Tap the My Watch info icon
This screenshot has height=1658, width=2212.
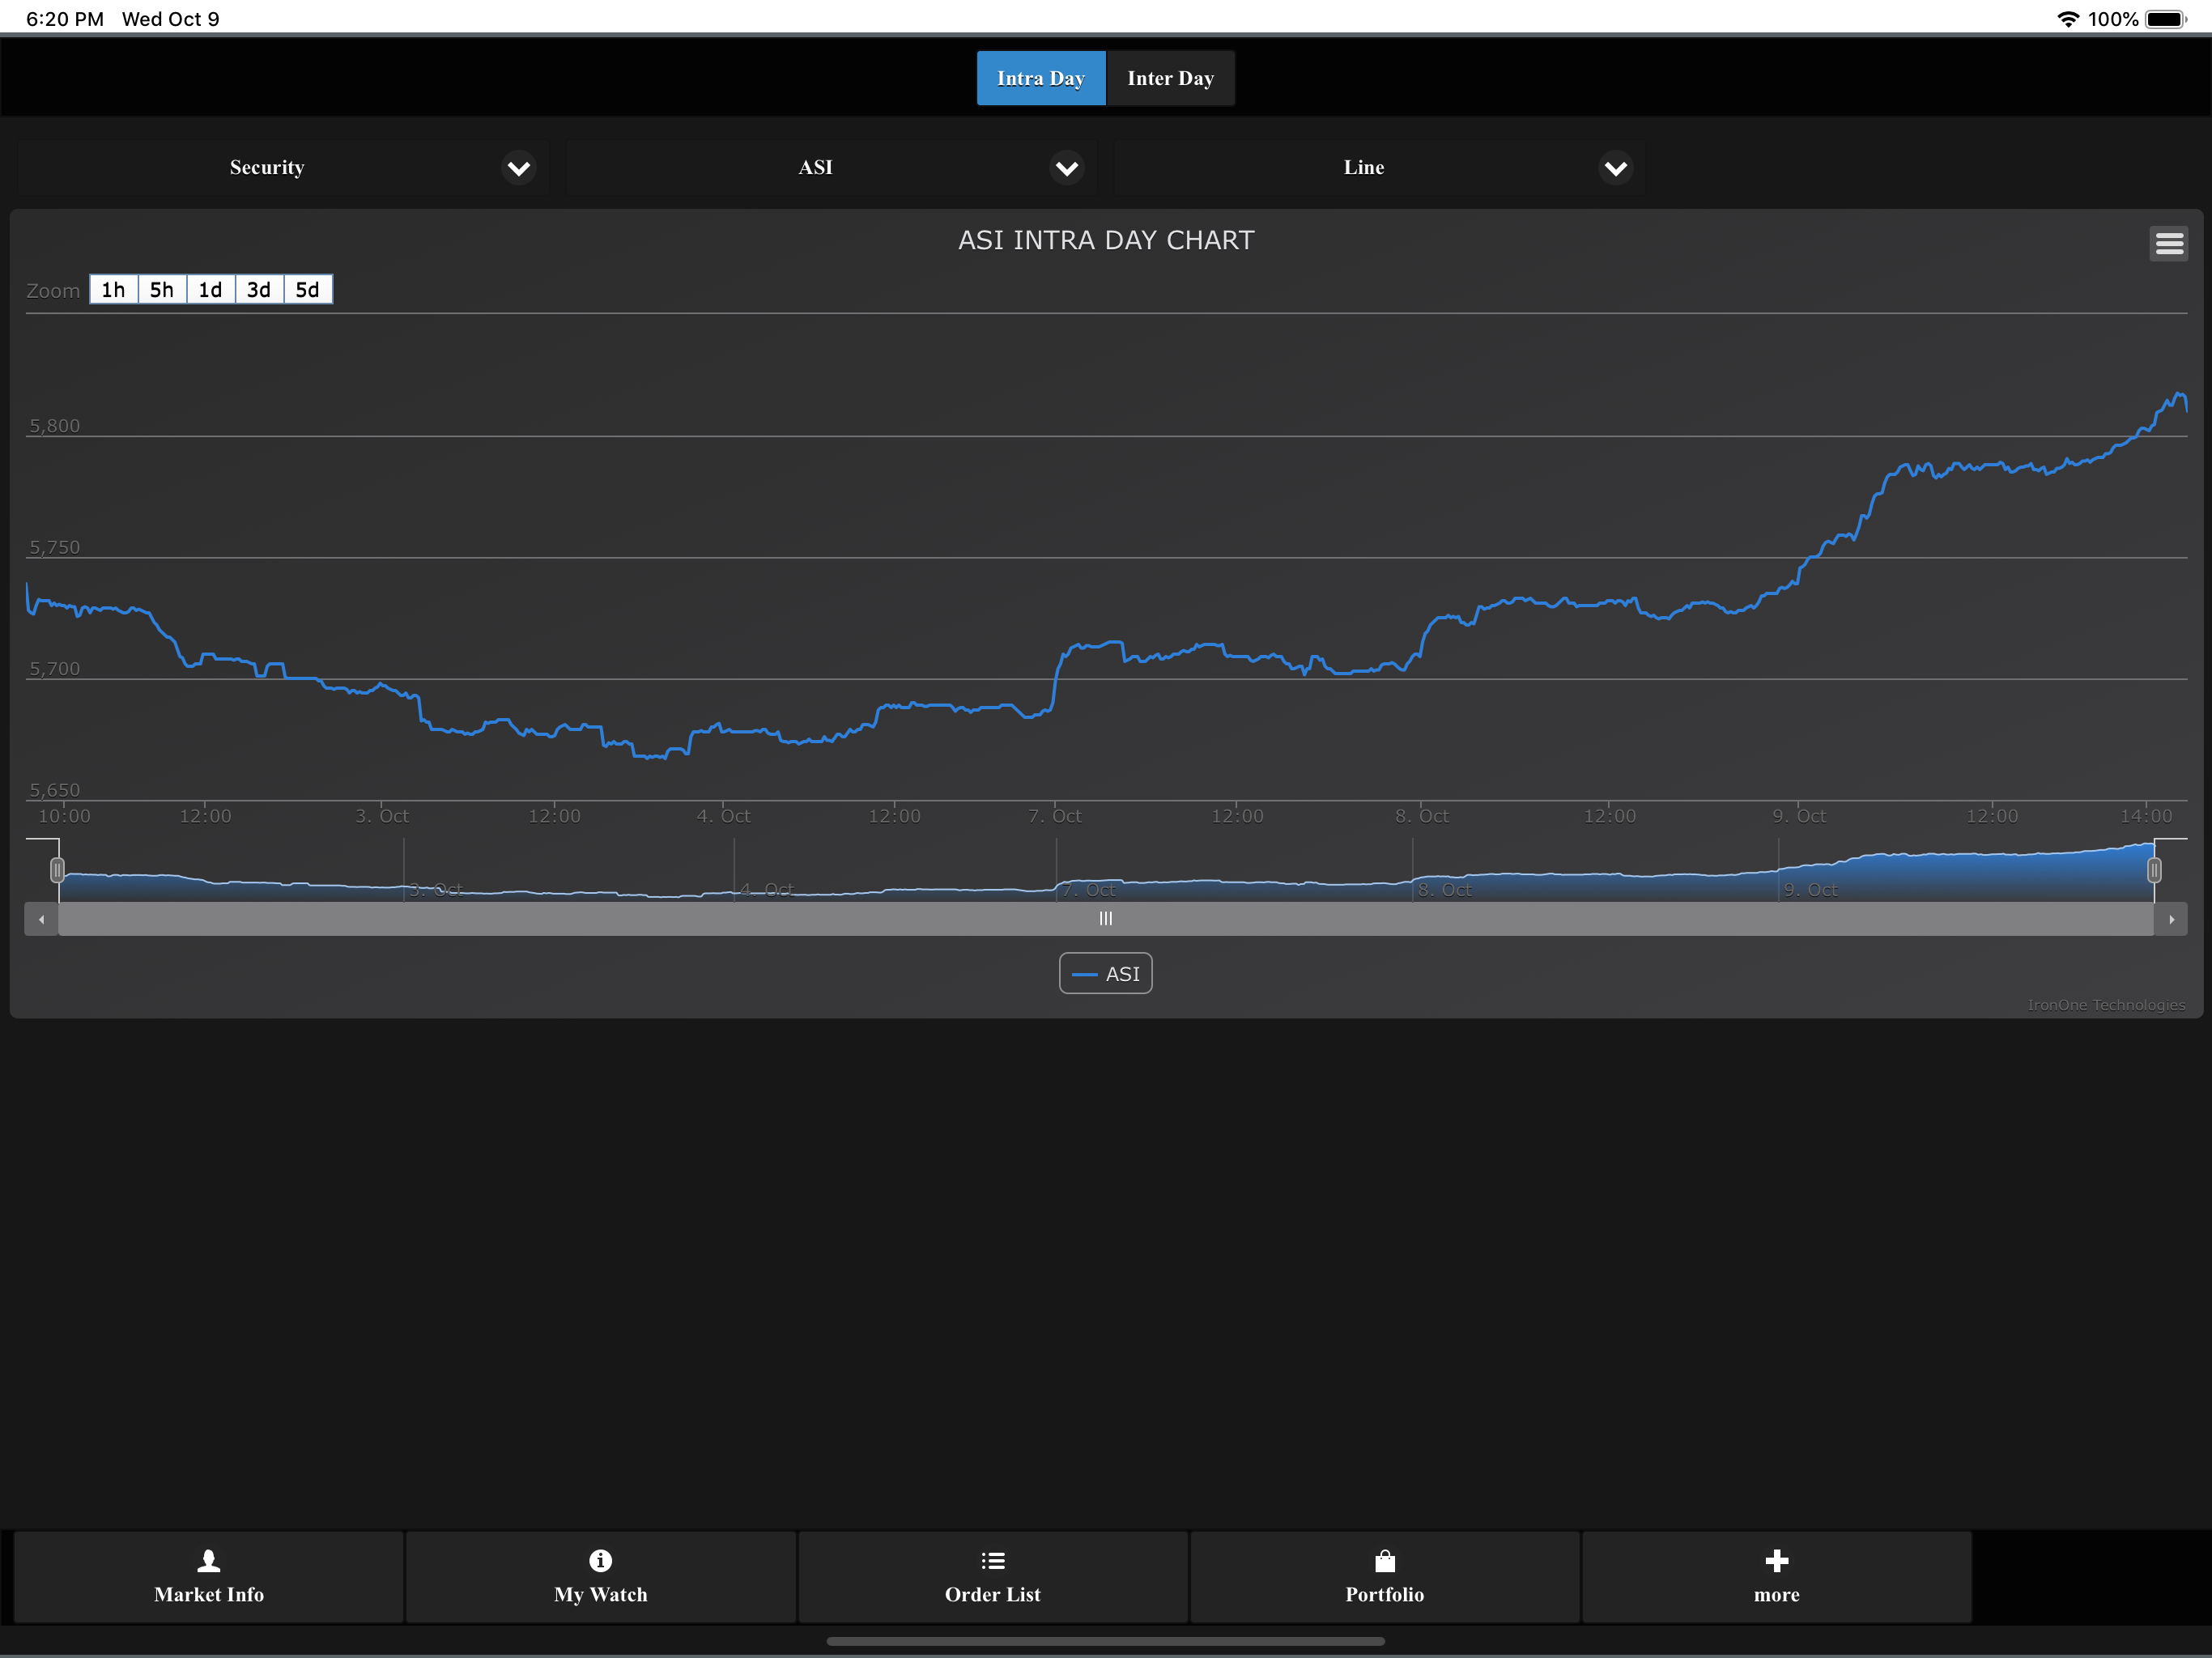coord(600,1560)
